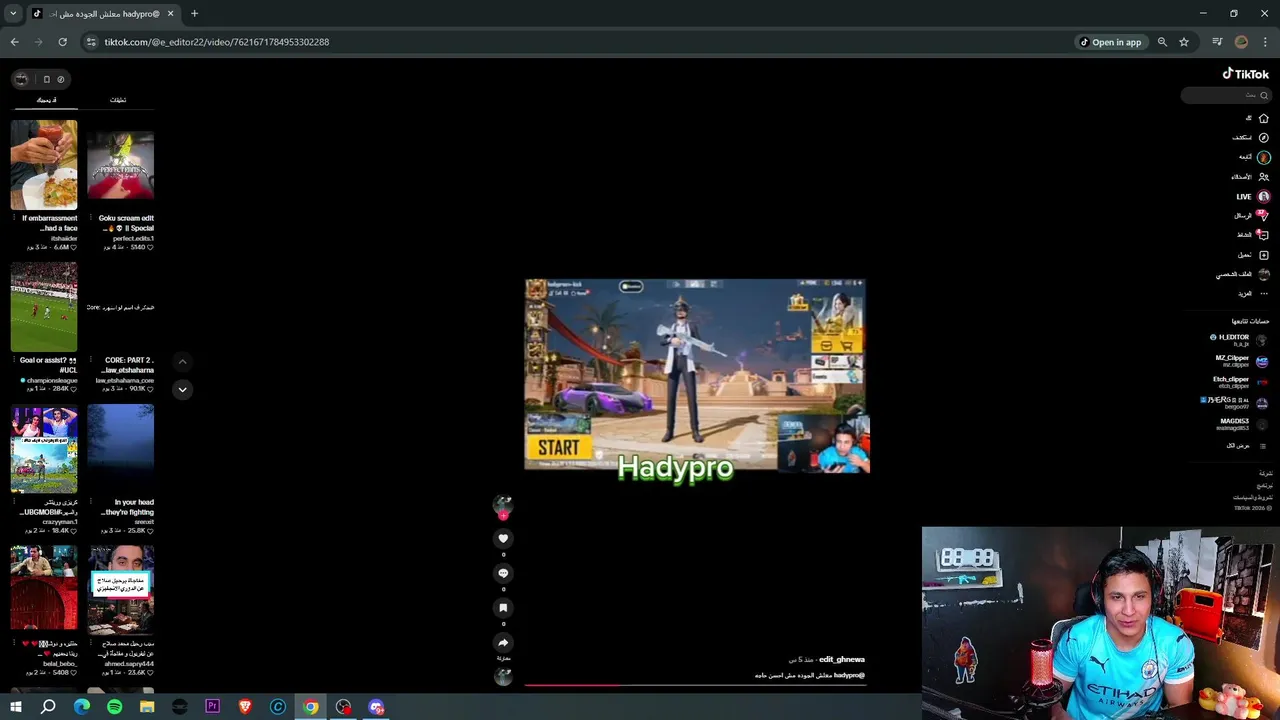This screenshot has height=720, width=1280.
Task: Open Etch_clipper followed account
Action: coord(1240,382)
